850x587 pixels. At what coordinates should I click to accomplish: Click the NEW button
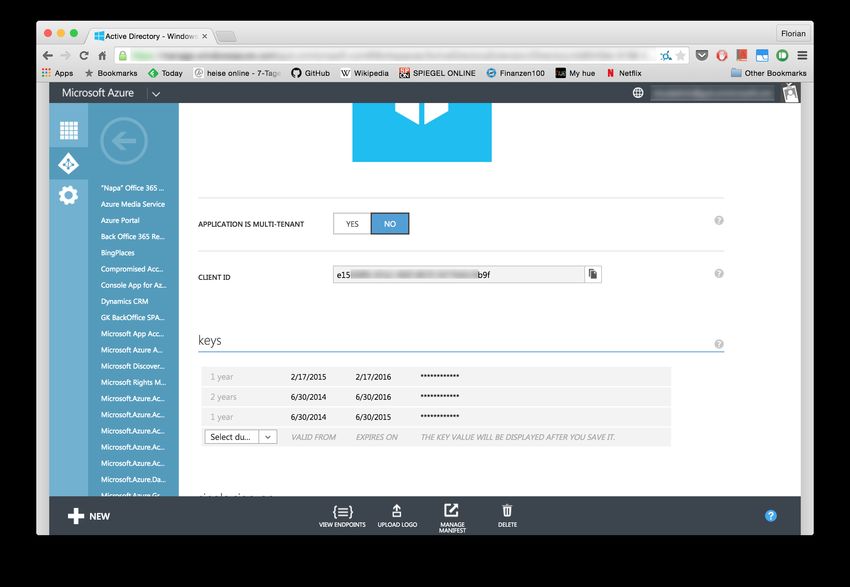pyautogui.click(x=89, y=516)
